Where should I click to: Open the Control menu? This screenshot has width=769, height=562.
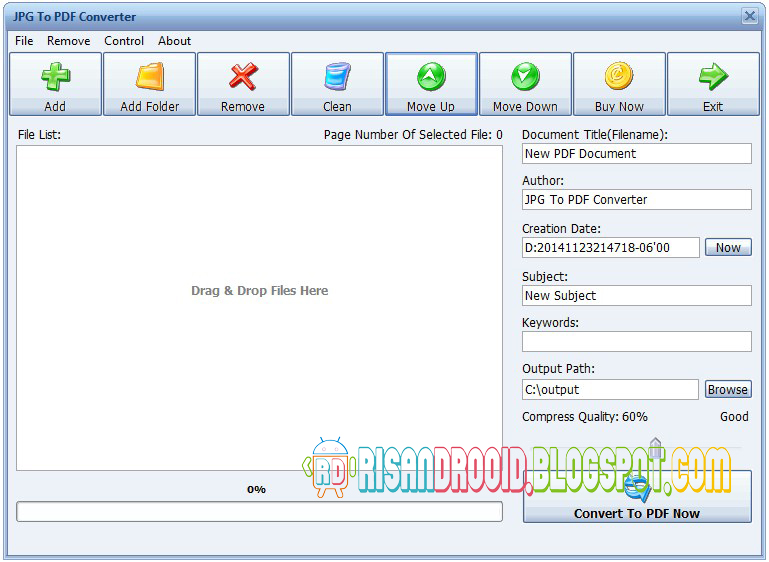pos(124,41)
